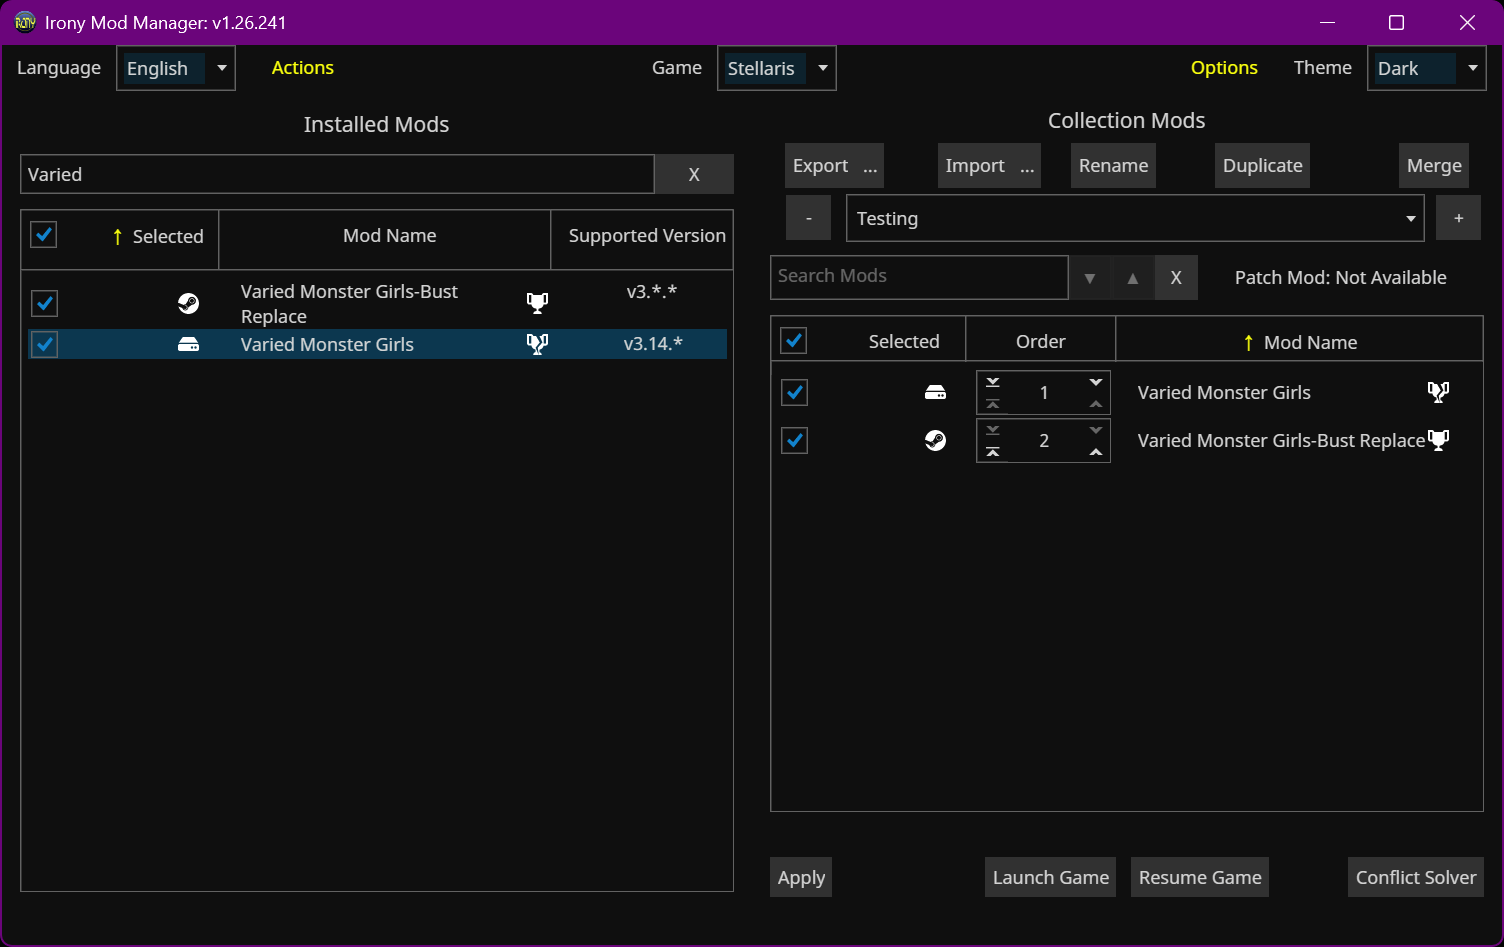Uncheck the highlighted Varied Monster Girls installed mod
The width and height of the screenshot is (1504, 947).
point(44,344)
